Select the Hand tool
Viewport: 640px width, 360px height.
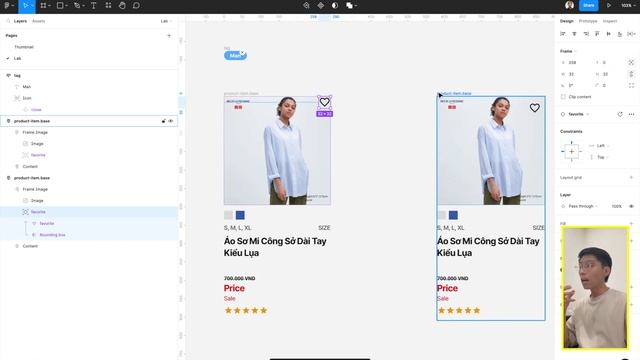pos(122,6)
